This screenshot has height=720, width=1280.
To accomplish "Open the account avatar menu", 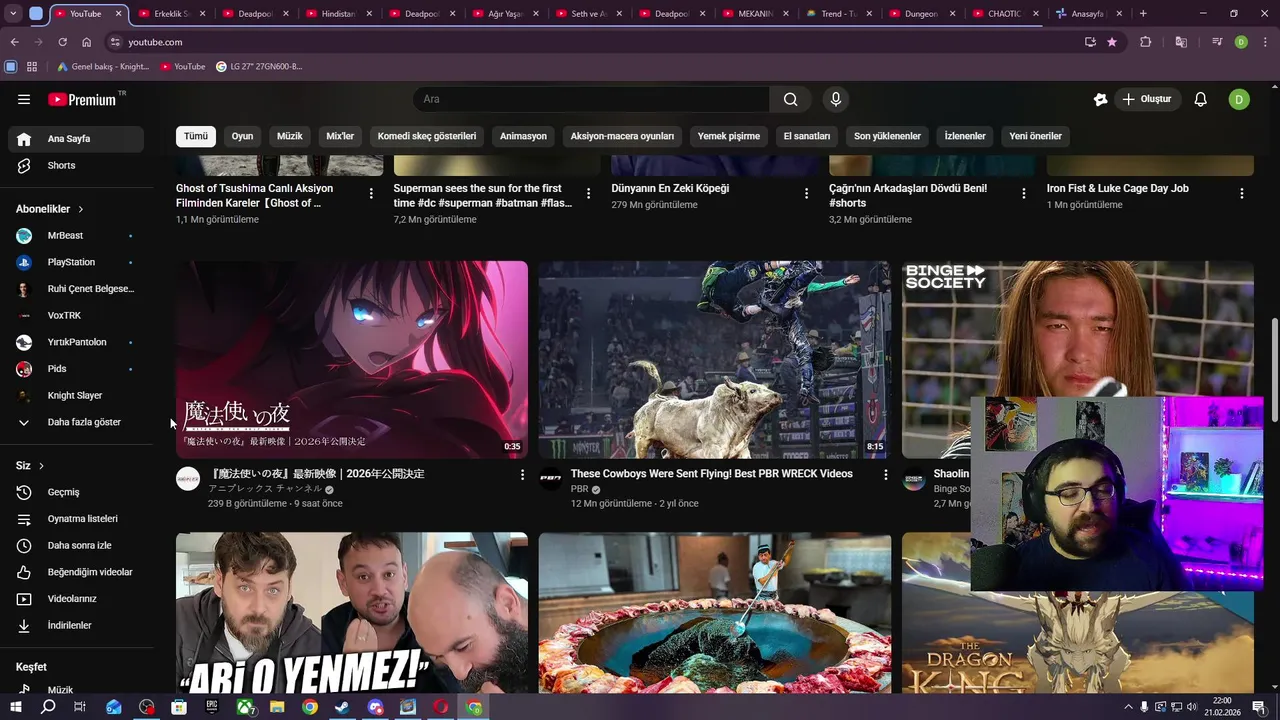I will click(x=1239, y=99).
